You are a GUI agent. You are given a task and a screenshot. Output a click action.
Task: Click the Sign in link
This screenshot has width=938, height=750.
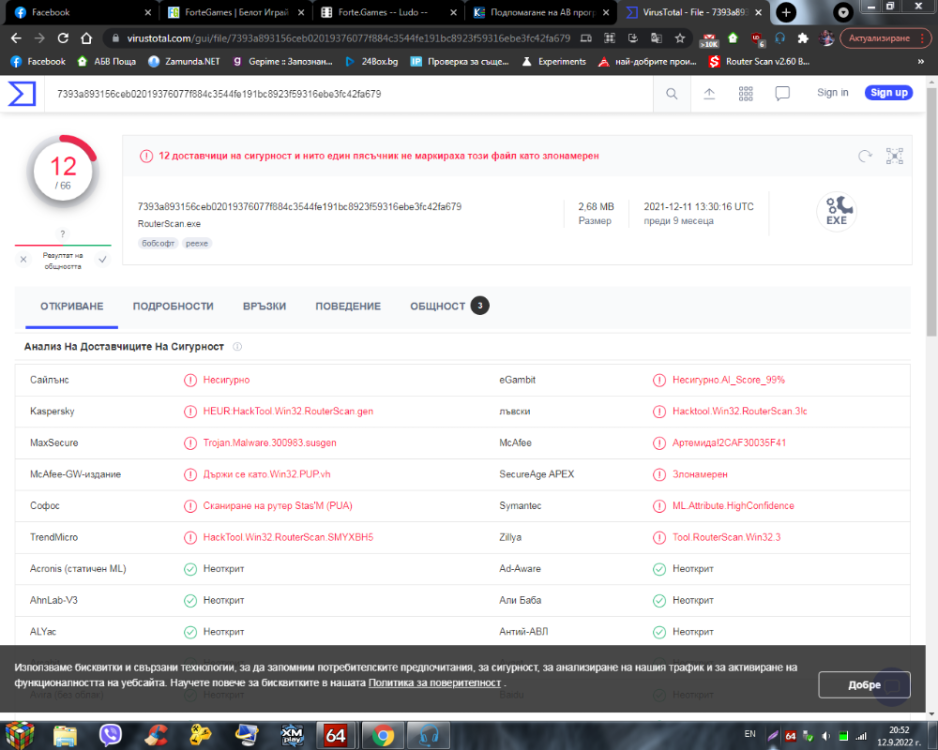pyautogui.click(x=833, y=93)
